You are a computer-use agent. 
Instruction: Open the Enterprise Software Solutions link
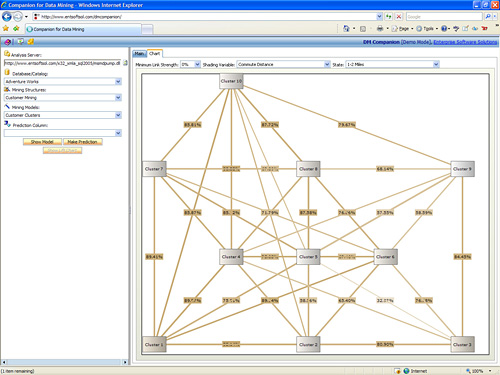pyautogui.click(x=465, y=42)
